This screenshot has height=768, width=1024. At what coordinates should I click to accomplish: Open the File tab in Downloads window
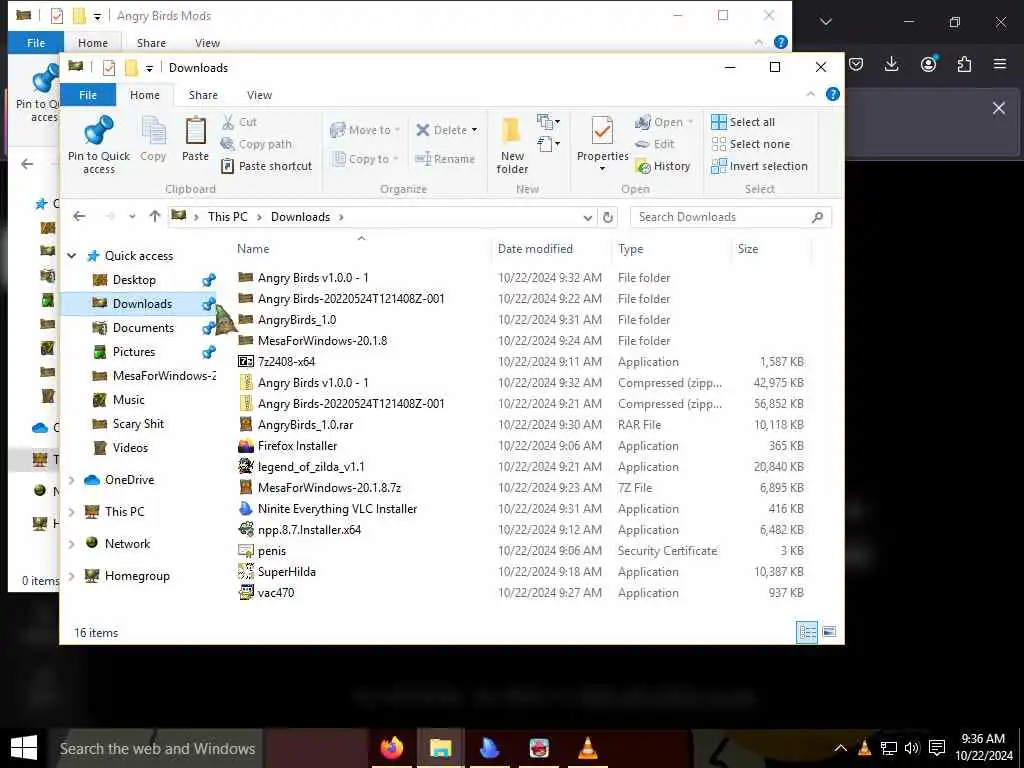click(x=88, y=95)
